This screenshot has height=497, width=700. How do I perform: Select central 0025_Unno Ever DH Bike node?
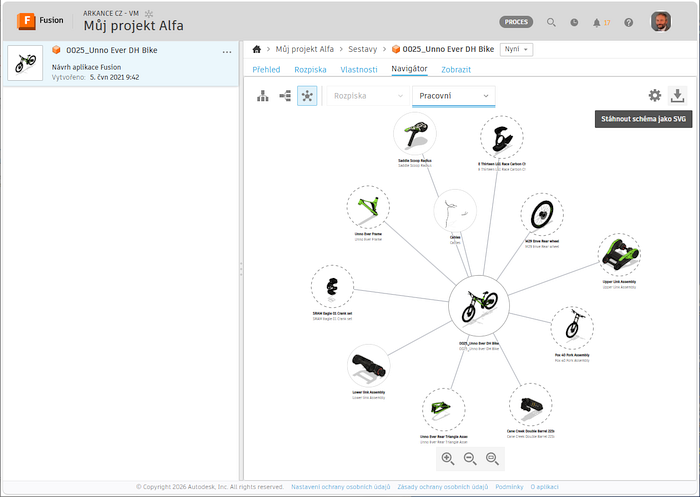[x=479, y=306]
